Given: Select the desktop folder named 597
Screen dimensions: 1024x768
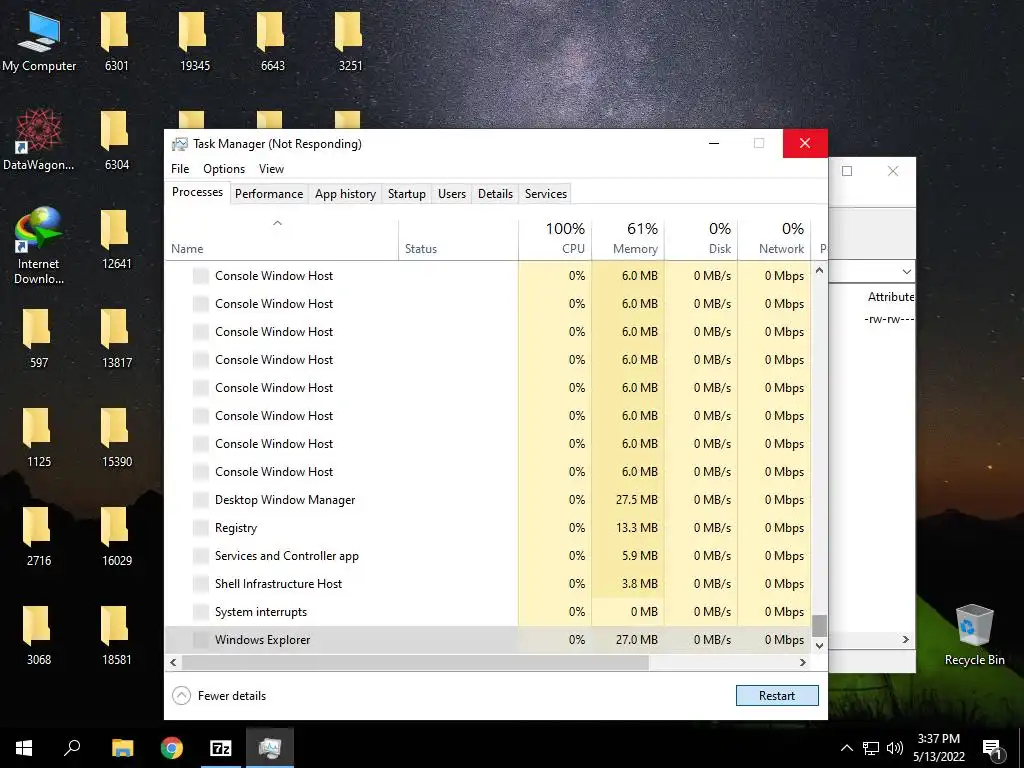Looking at the screenshot, I should pyautogui.click(x=39, y=338).
